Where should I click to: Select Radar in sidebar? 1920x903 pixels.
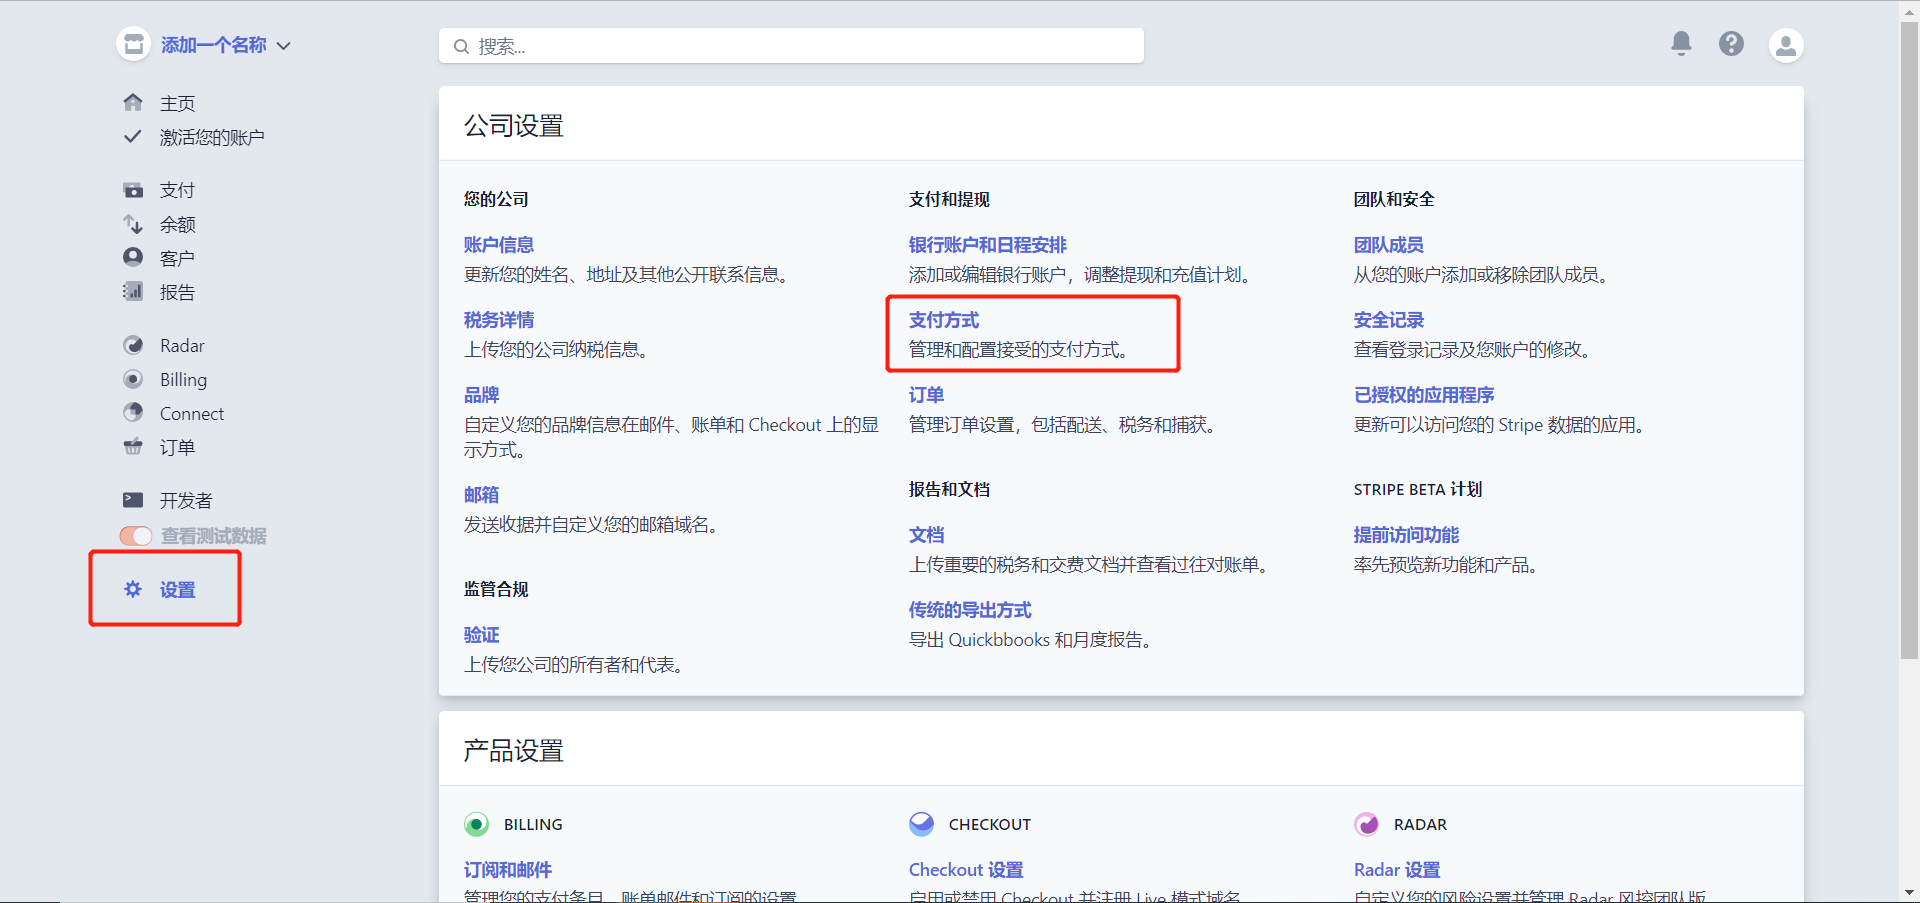[182, 346]
